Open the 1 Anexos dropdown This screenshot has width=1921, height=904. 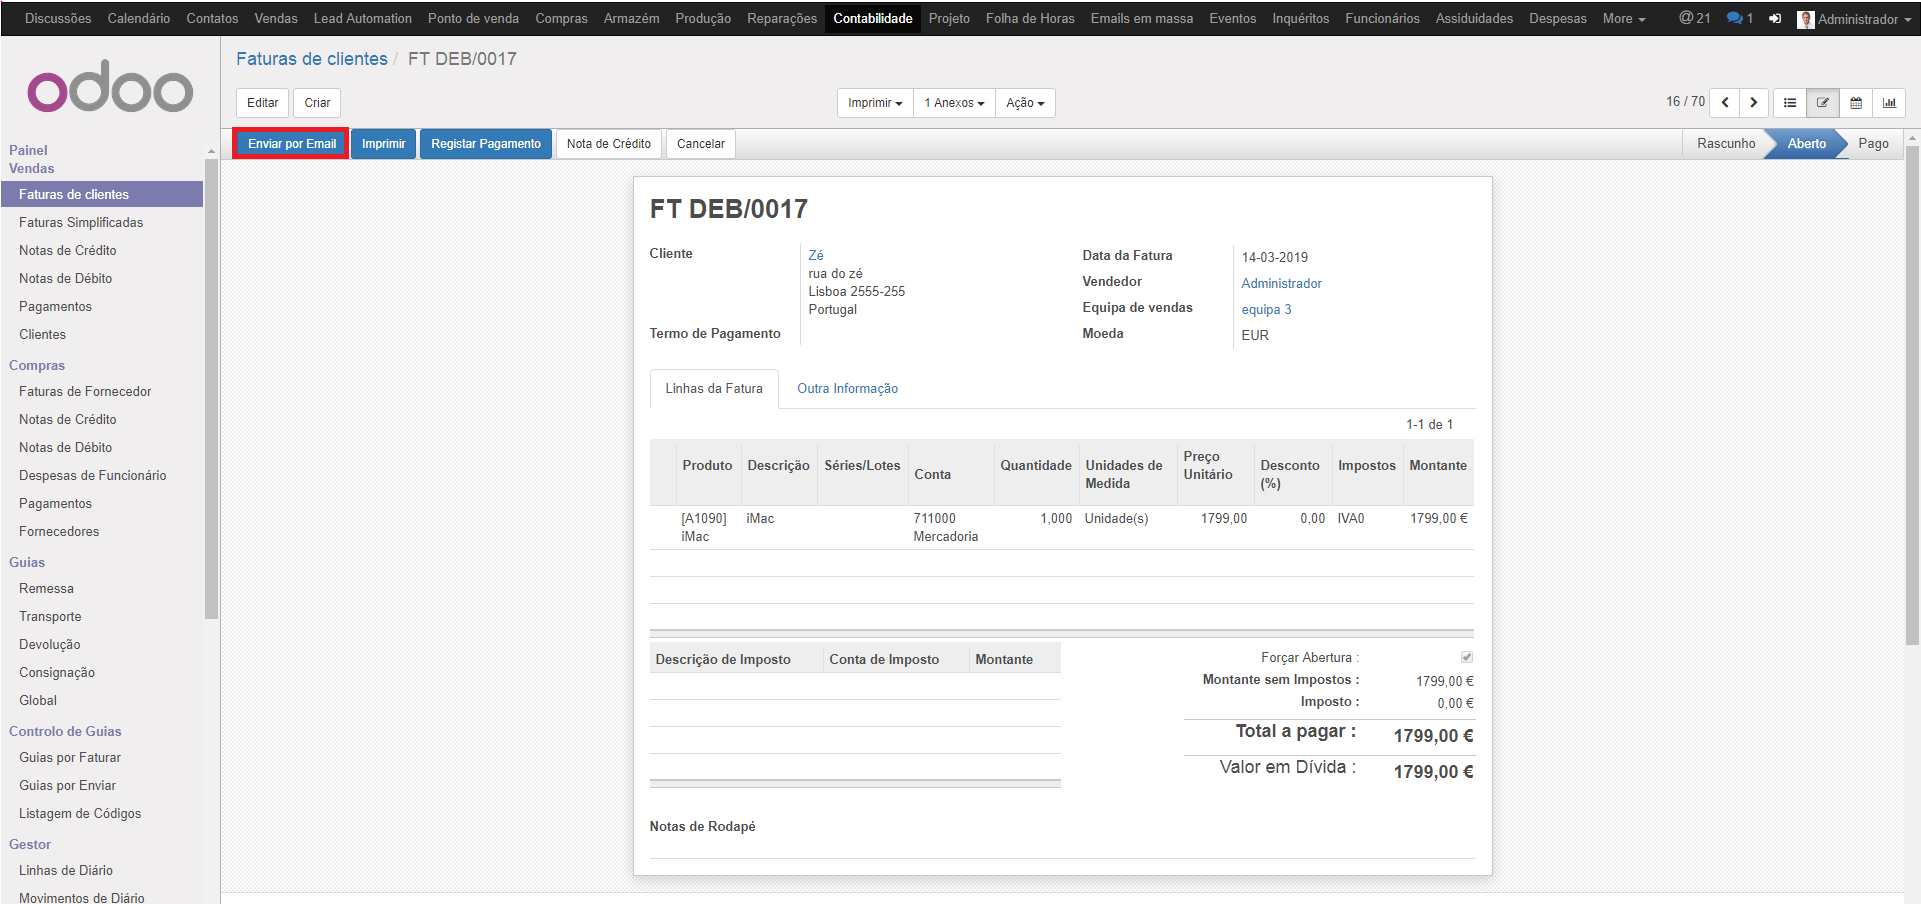point(954,103)
